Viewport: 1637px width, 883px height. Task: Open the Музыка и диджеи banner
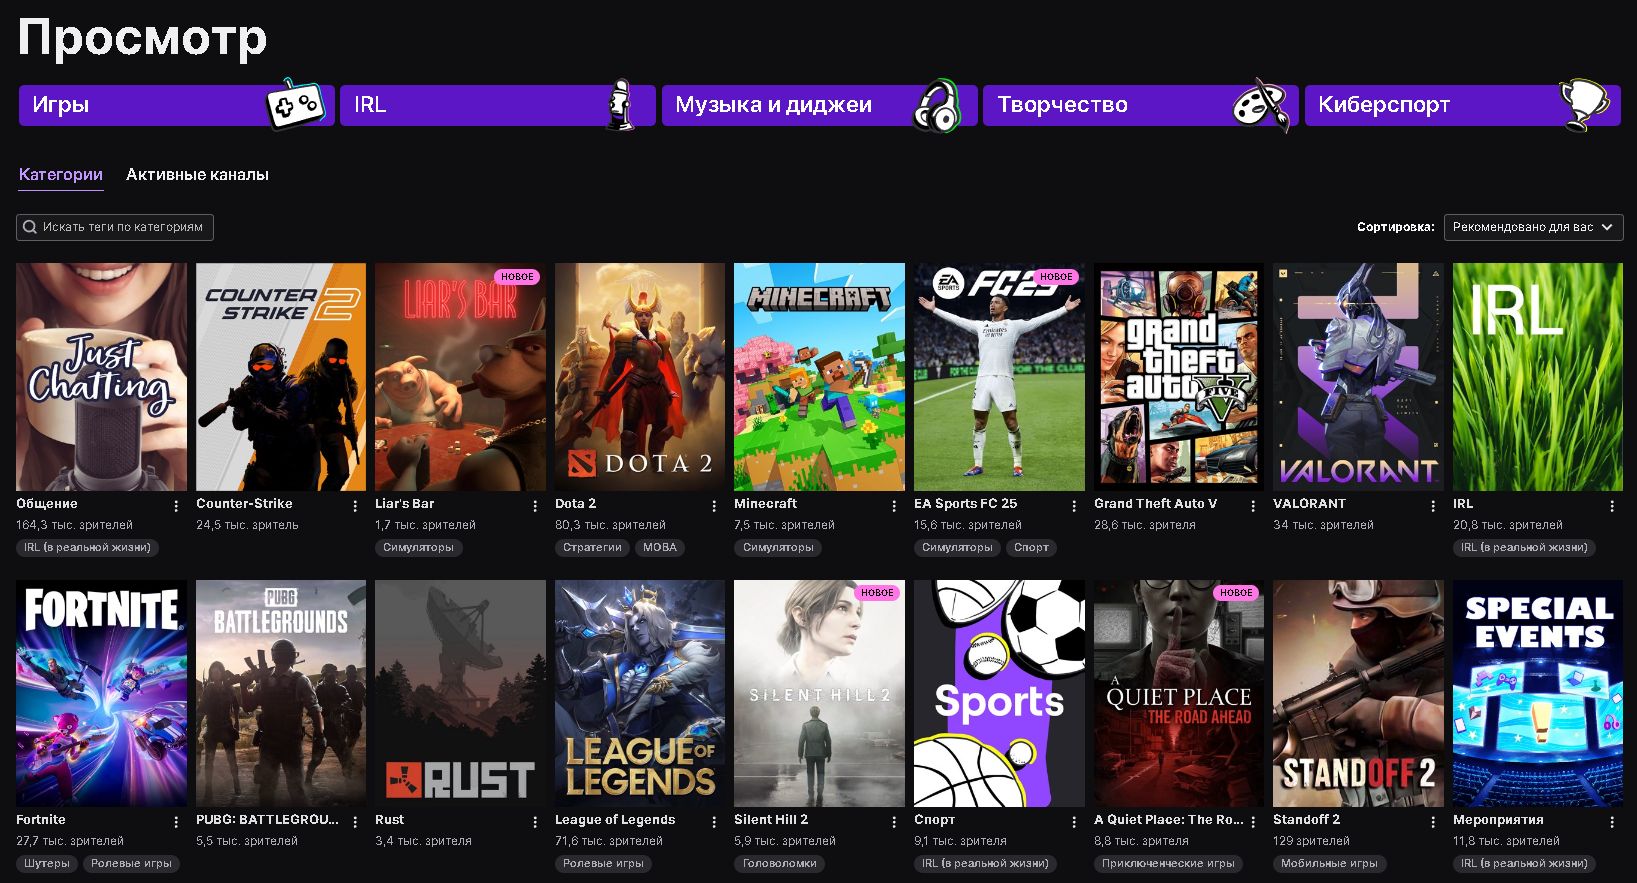click(x=819, y=105)
